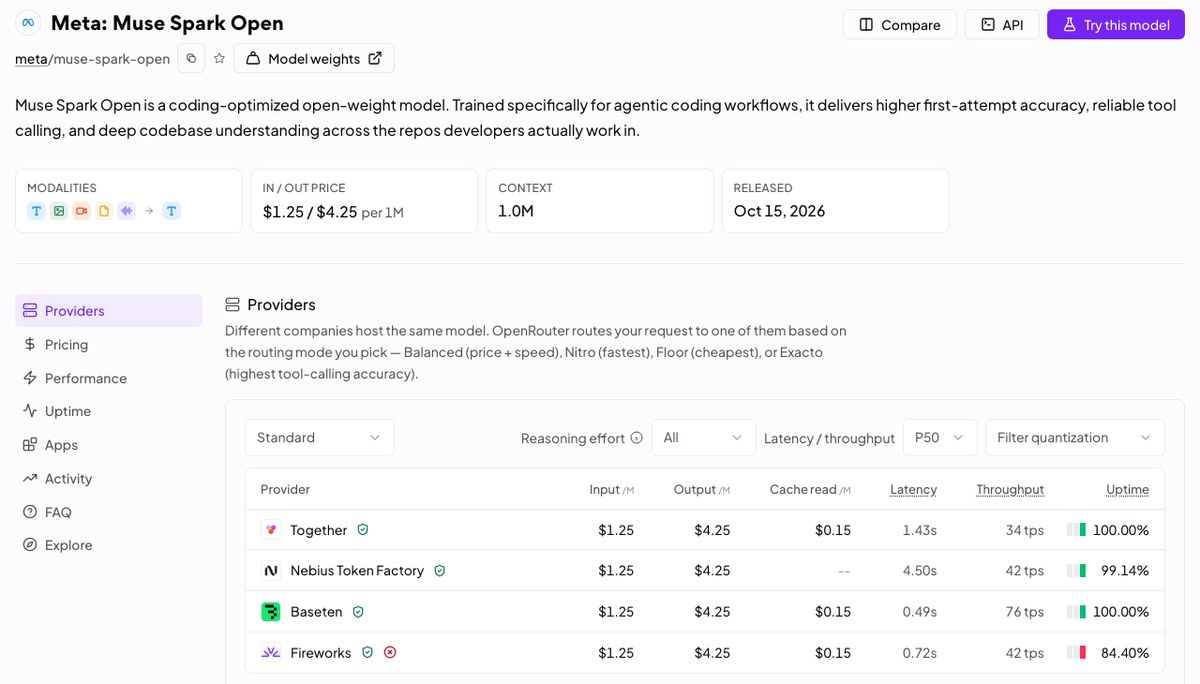Click the Compare button
1200x684 pixels.
coord(900,24)
